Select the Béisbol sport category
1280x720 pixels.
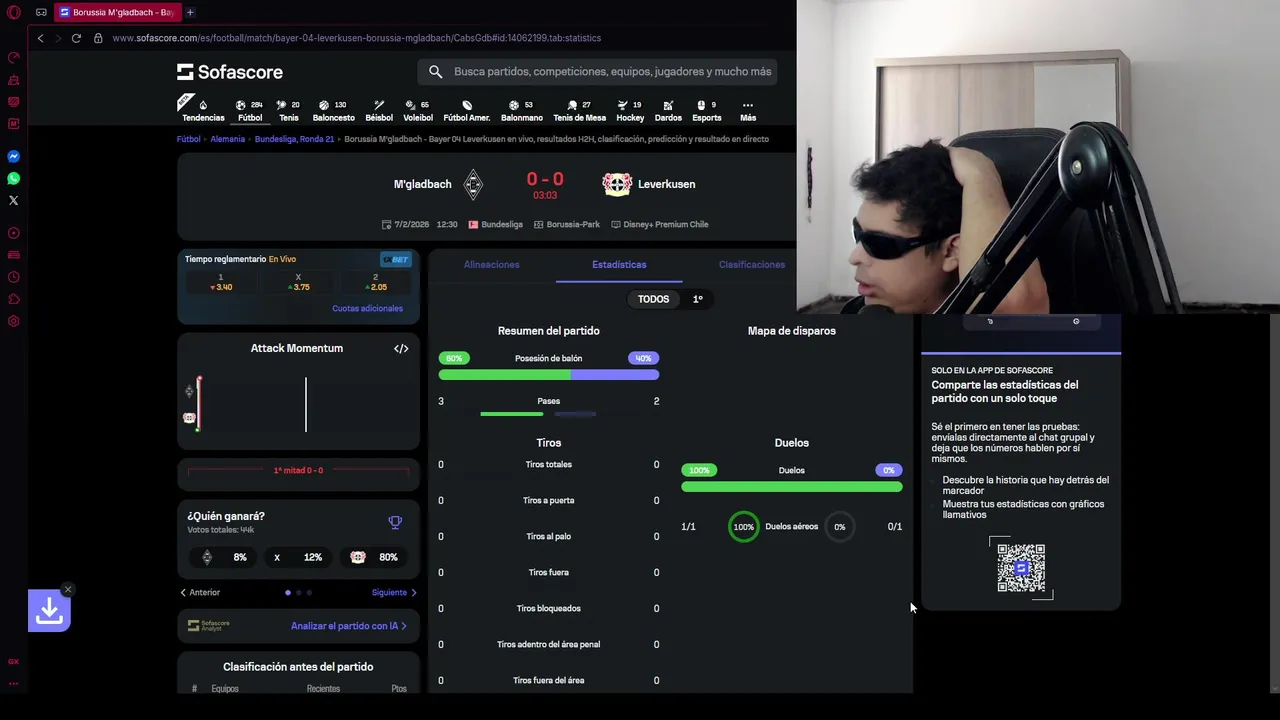coord(379,110)
